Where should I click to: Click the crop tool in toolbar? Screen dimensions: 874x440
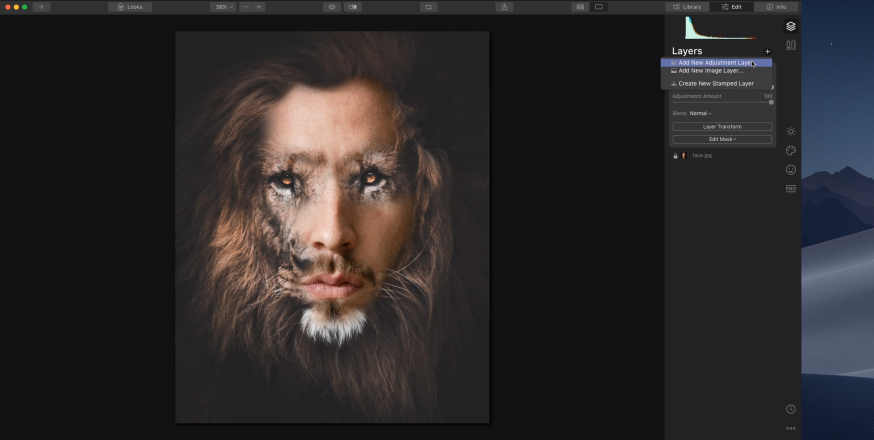coord(428,7)
